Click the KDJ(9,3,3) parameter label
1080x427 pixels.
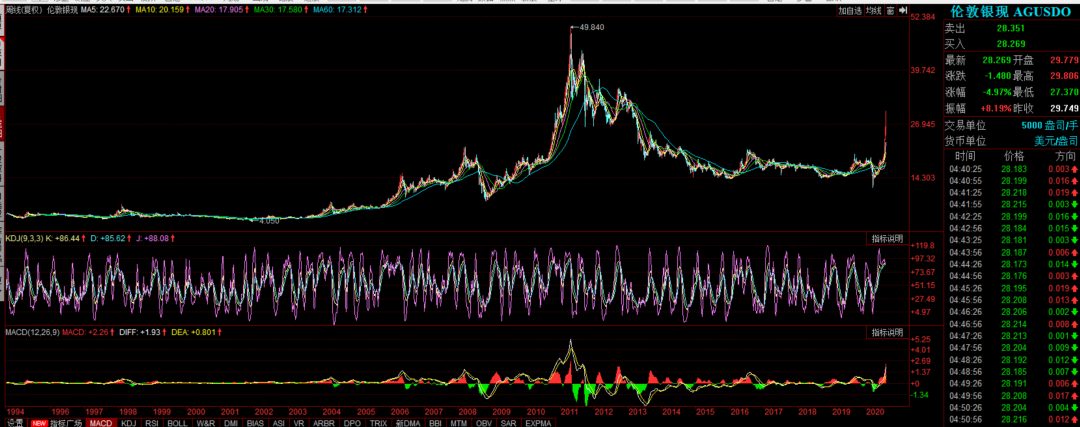point(25,238)
